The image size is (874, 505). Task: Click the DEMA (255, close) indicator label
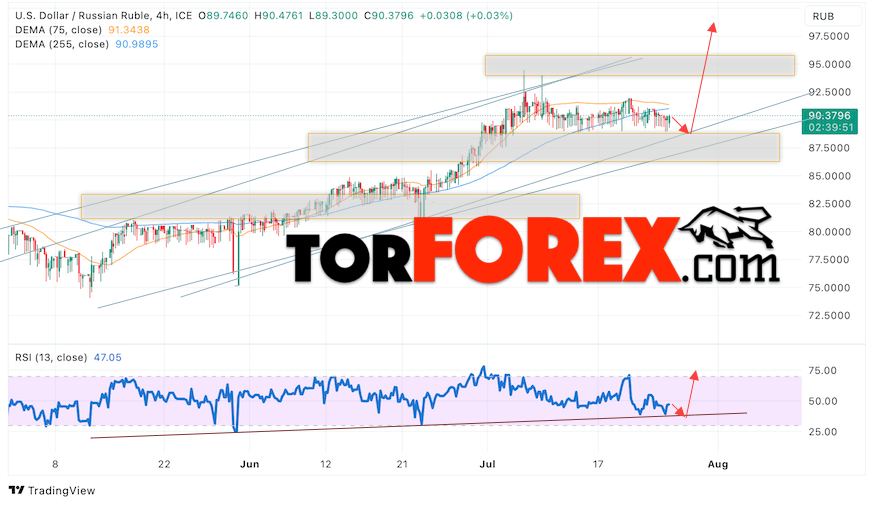point(62,43)
